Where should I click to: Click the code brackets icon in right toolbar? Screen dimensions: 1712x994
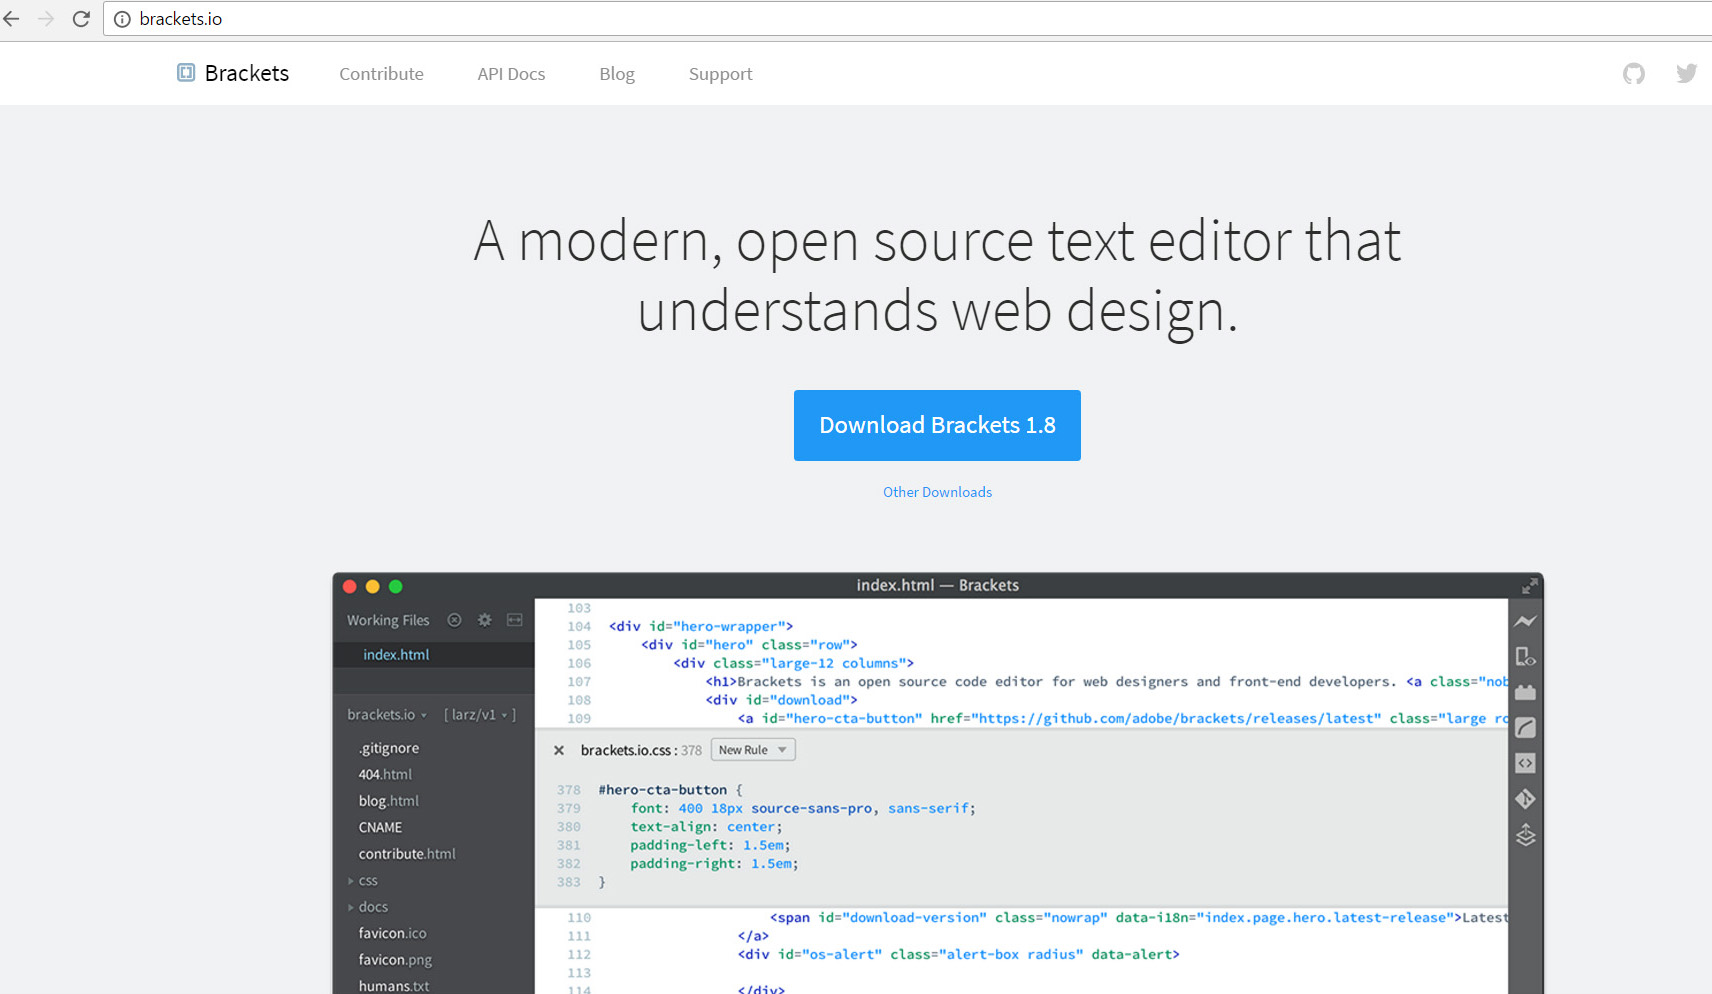click(1525, 763)
